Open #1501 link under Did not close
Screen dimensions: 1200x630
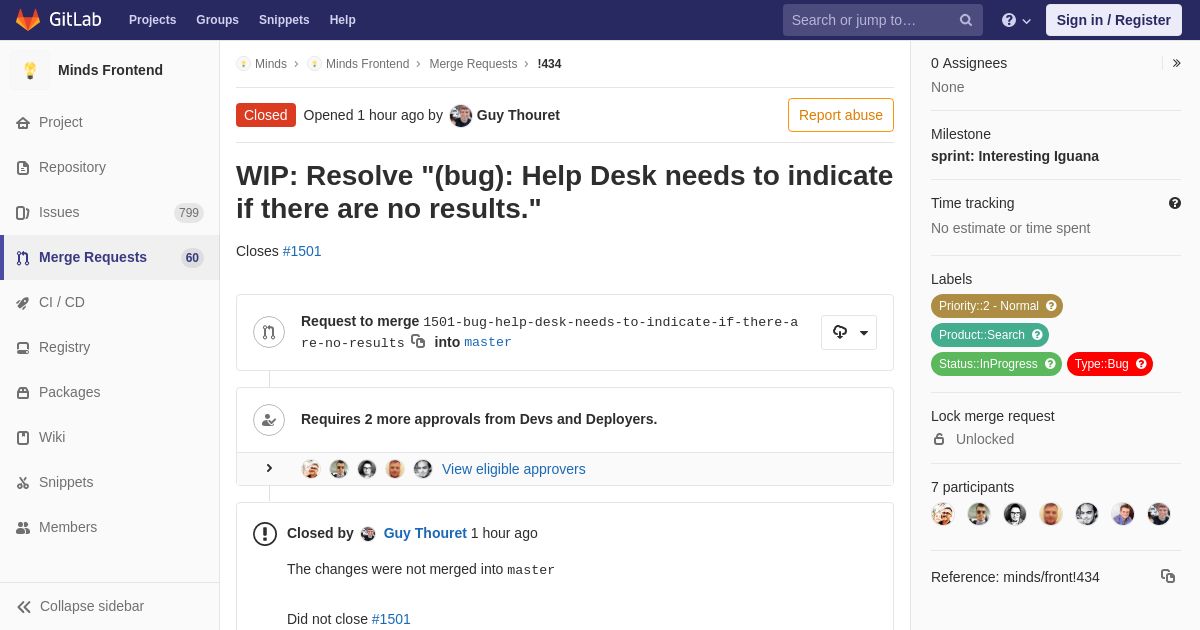(x=391, y=619)
